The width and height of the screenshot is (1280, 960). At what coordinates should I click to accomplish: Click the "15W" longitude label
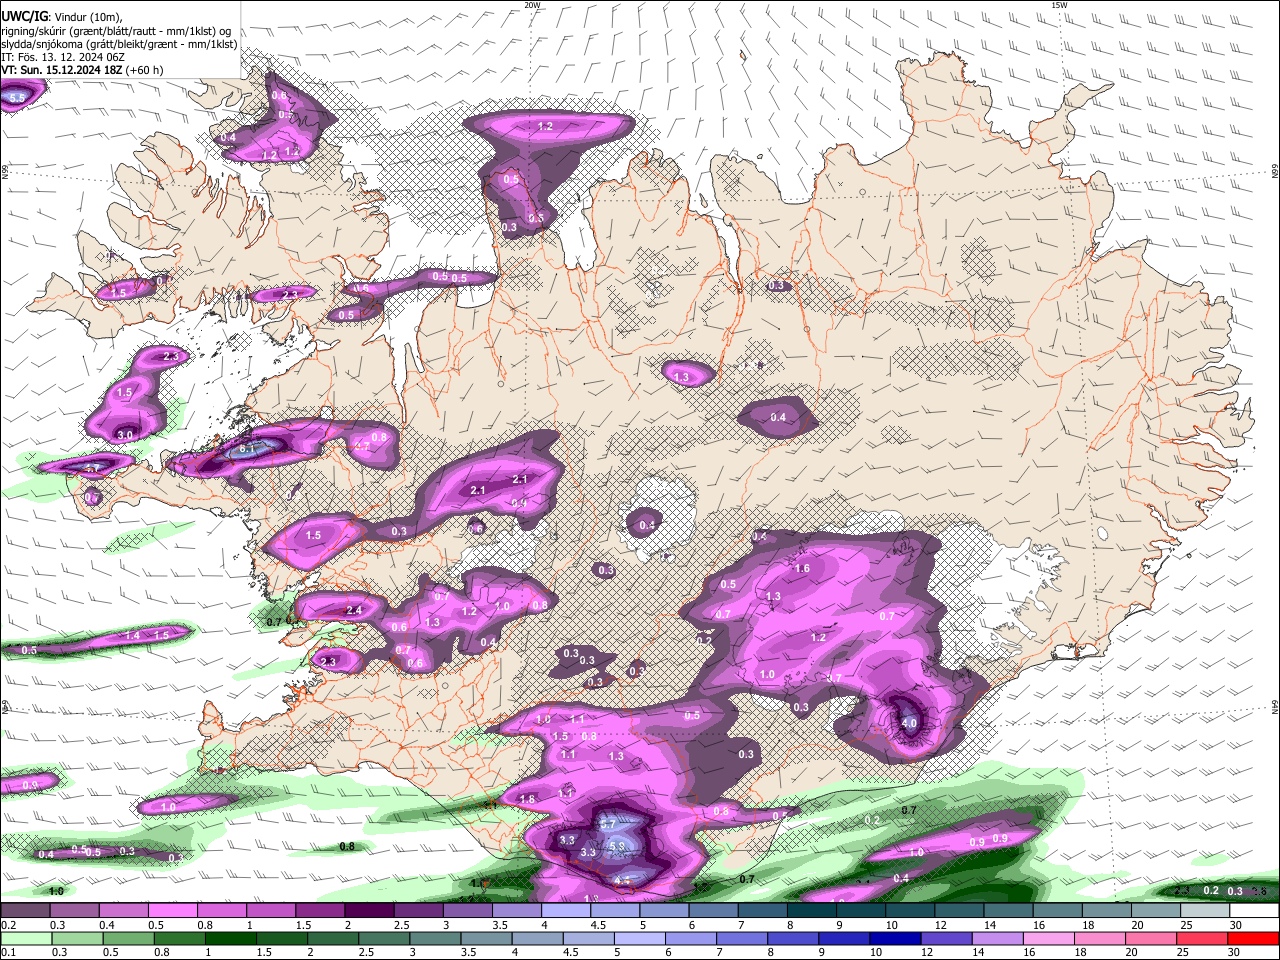pyautogui.click(x=1059, y=5)
